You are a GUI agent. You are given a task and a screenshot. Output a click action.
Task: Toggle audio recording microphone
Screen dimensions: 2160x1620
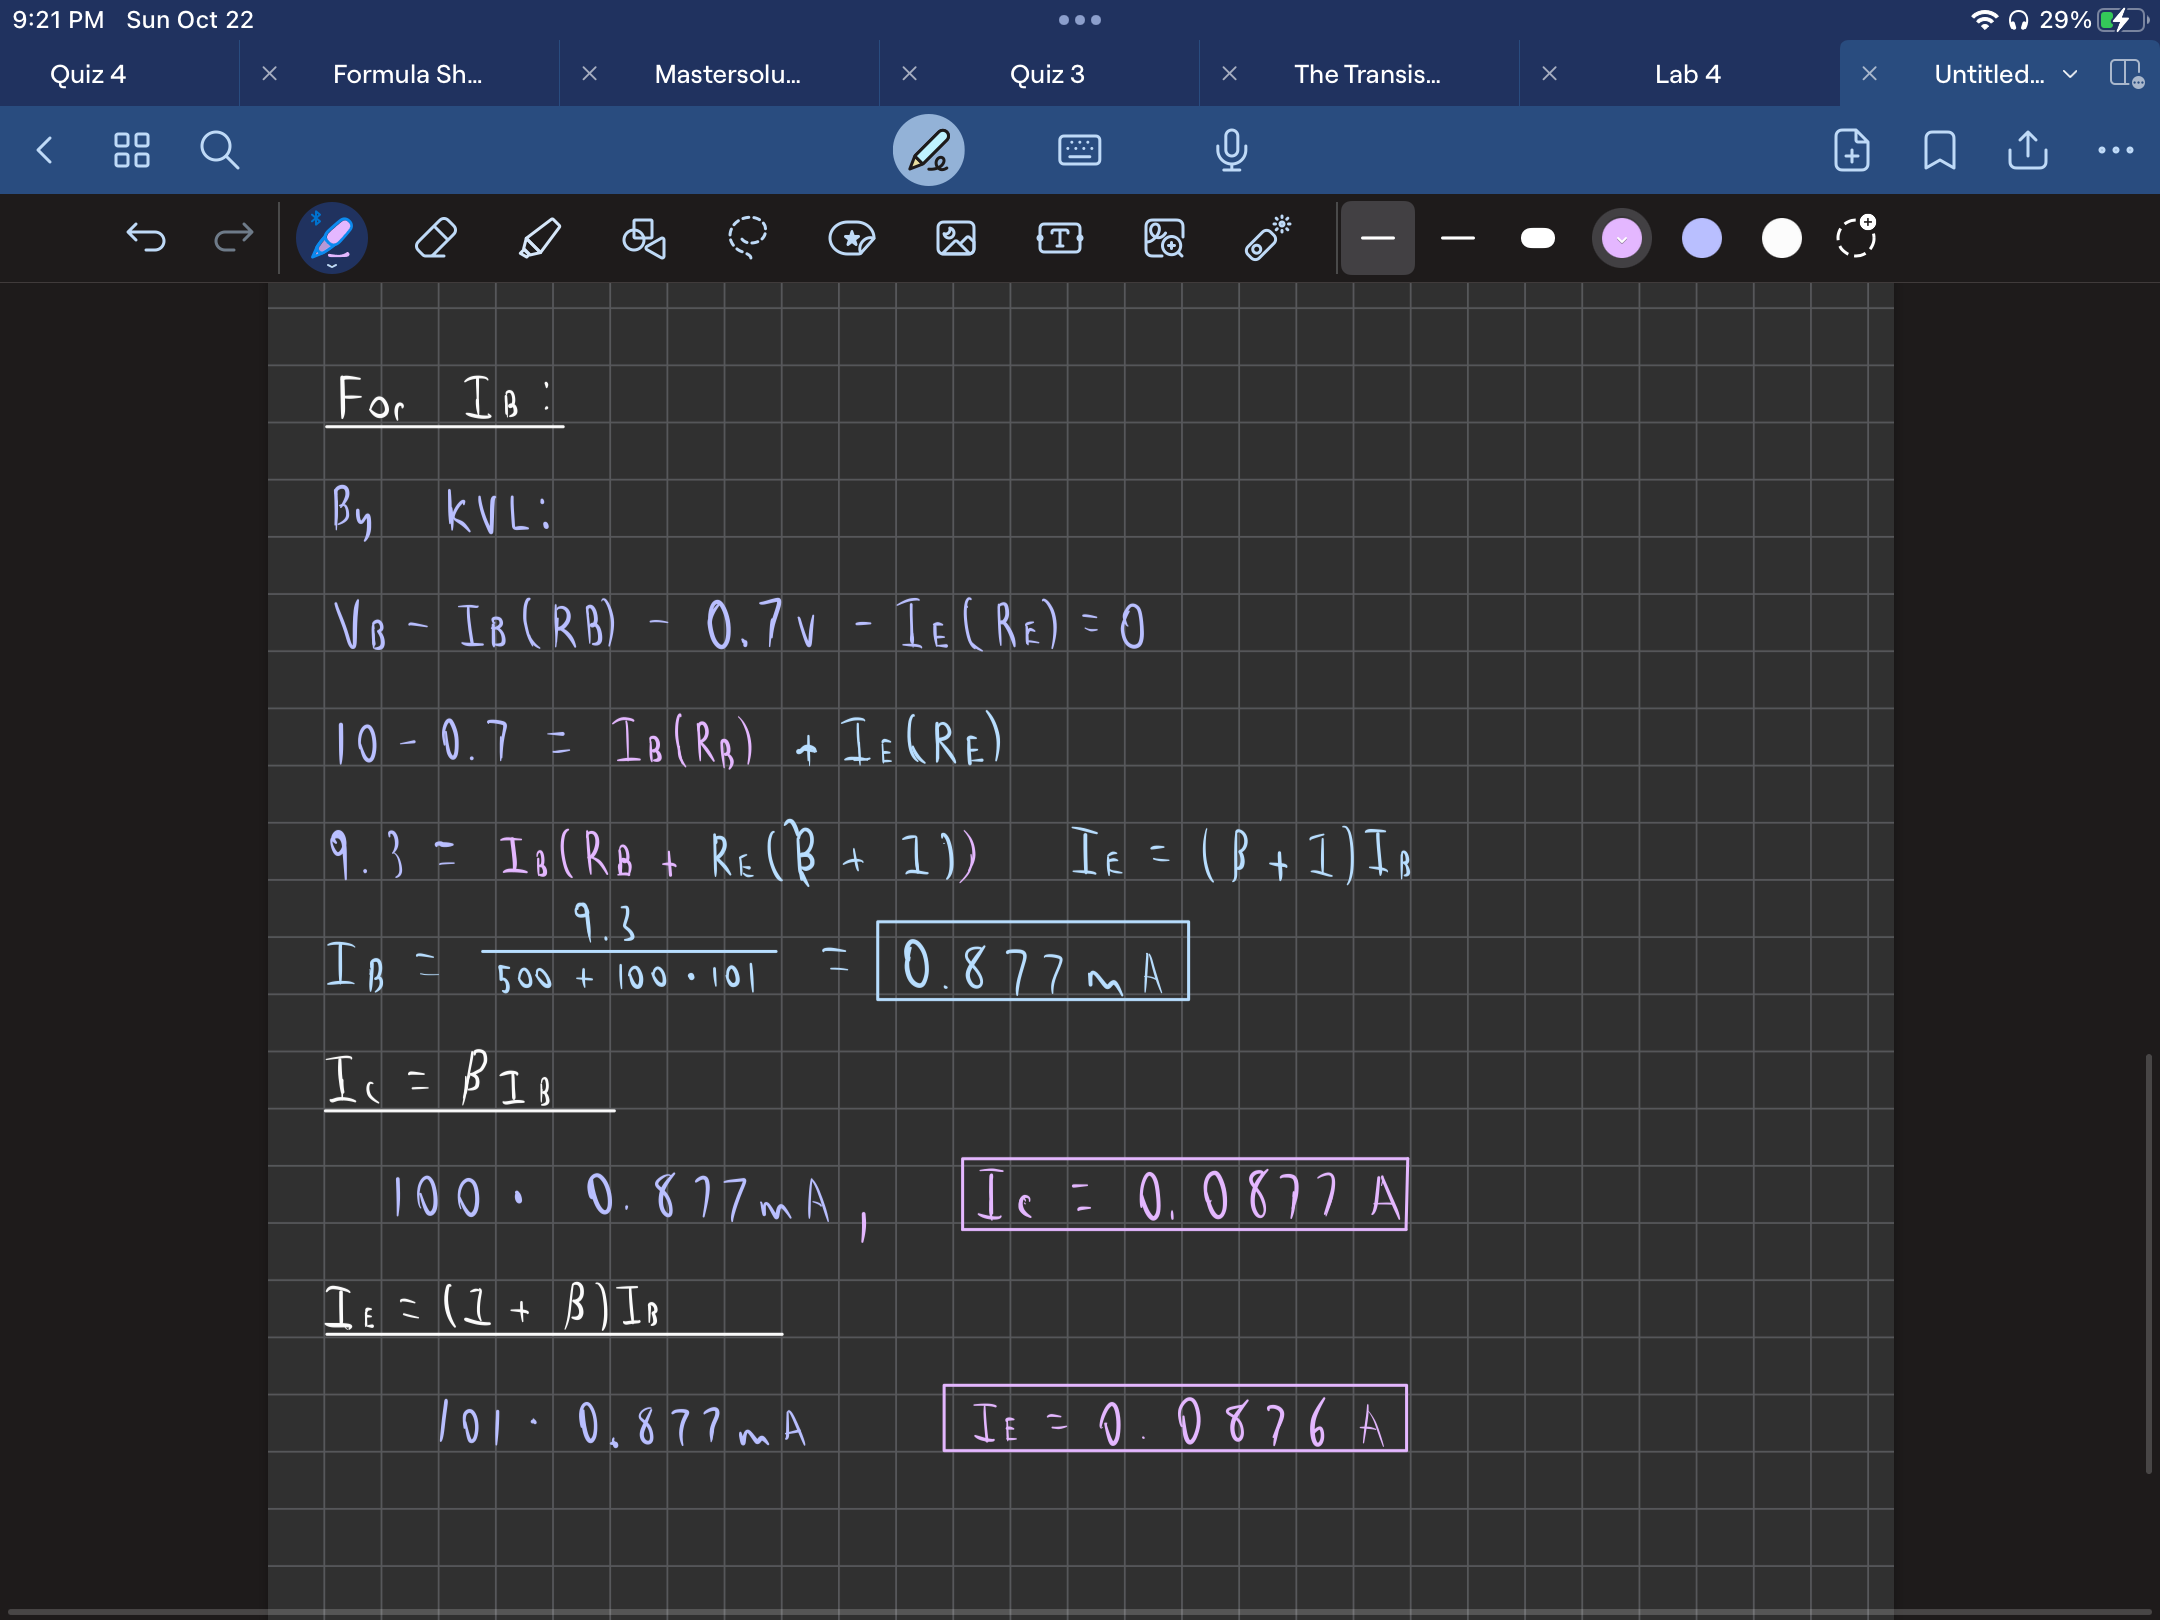pyautogui.click(x=1231, y=150)
